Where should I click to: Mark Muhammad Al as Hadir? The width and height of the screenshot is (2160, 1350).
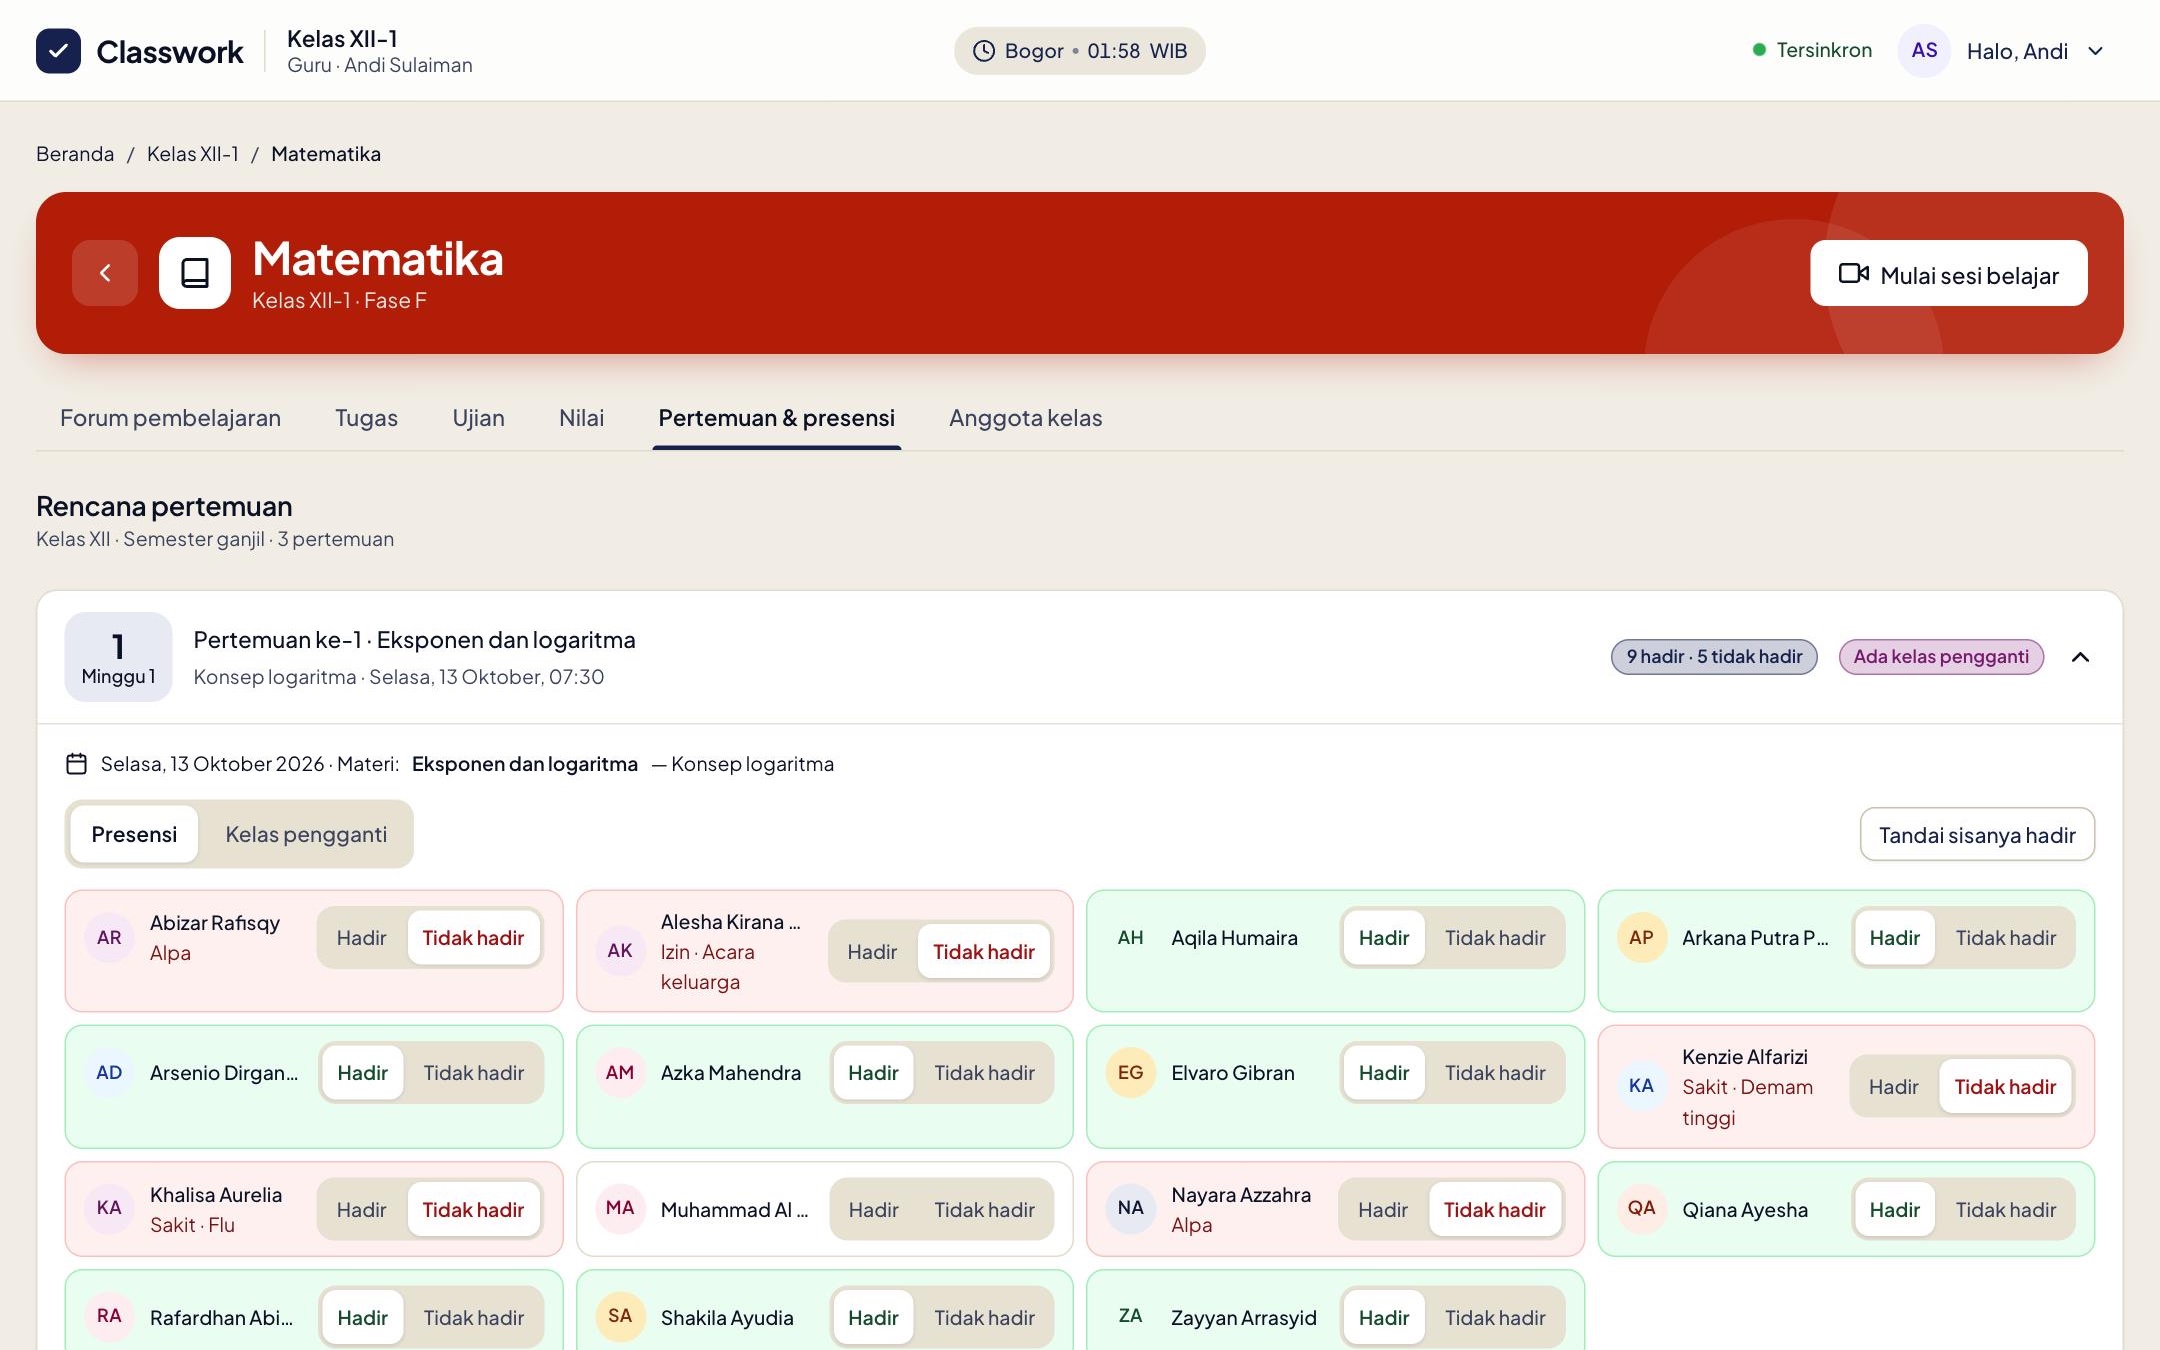[x=873, y=1210]
